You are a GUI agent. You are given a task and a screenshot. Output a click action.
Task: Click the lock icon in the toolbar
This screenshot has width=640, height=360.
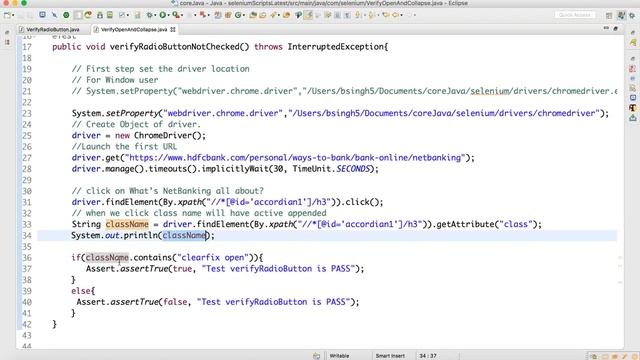[100, 15]
